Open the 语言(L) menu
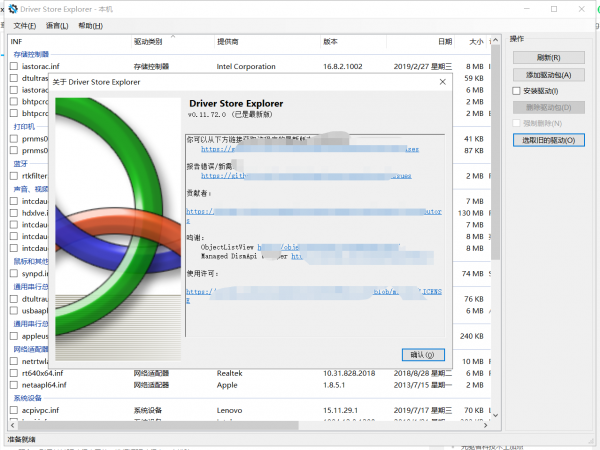 pyautogui.click(x=57, y=26)
